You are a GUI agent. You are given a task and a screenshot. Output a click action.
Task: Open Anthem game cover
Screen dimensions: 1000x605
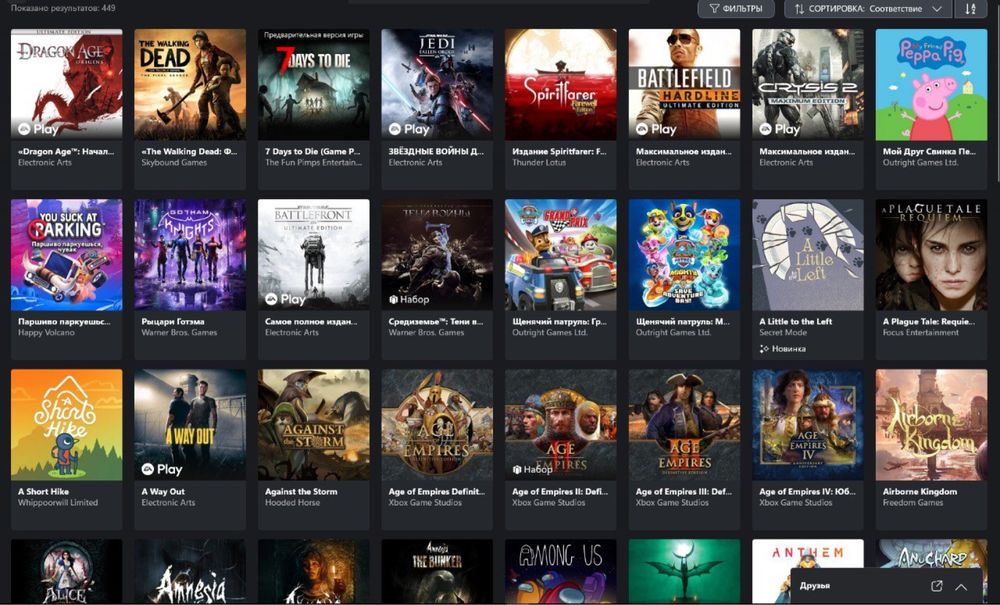(x=808, y=571)
